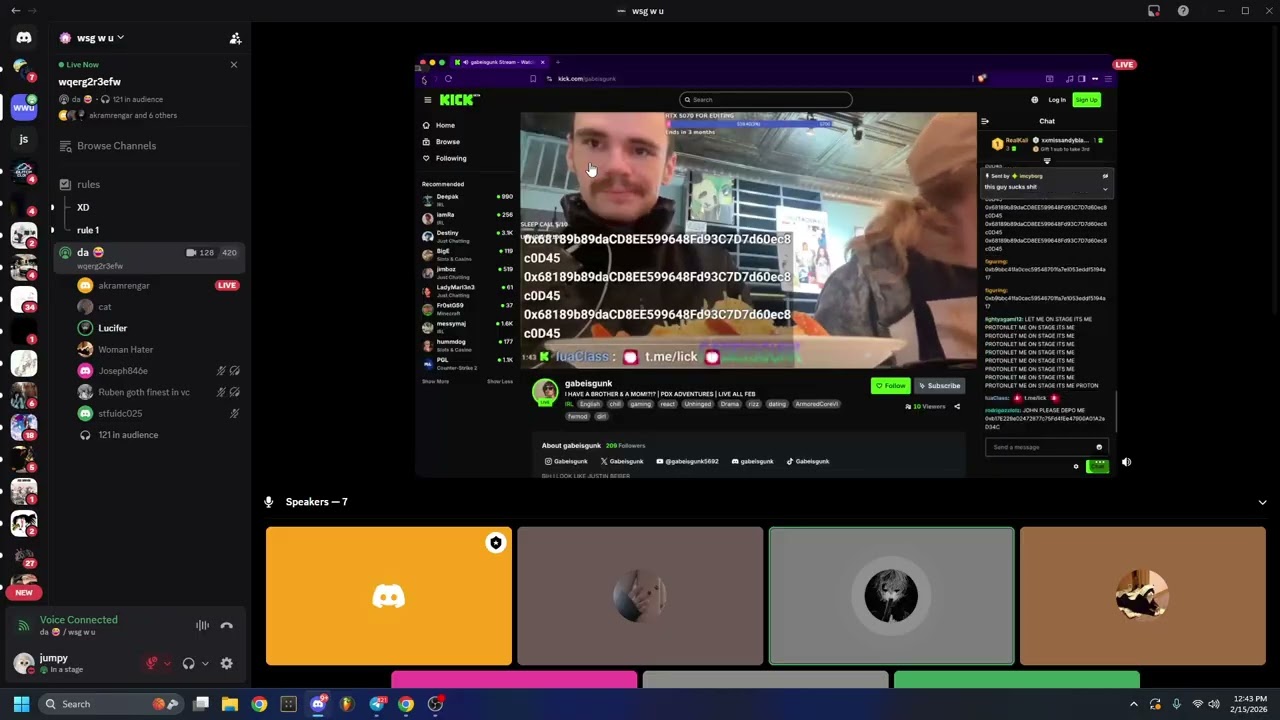Open Discord direct messages home icon

(24, 38)
